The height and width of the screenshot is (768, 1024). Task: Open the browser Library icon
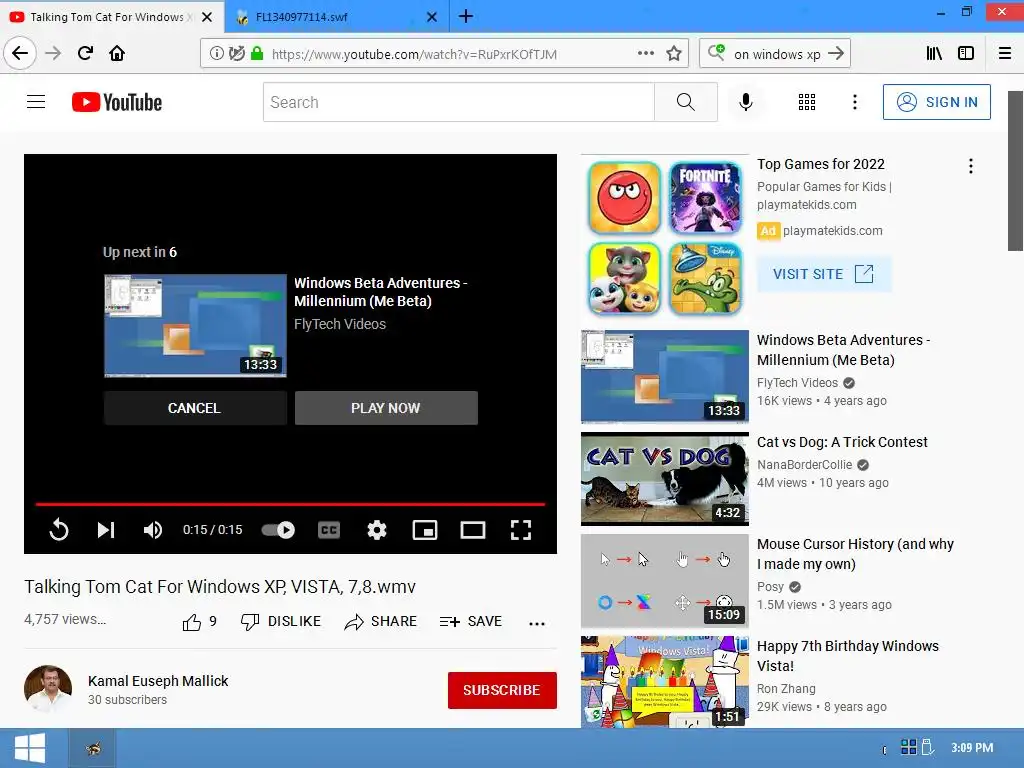(x=934, y=54)
